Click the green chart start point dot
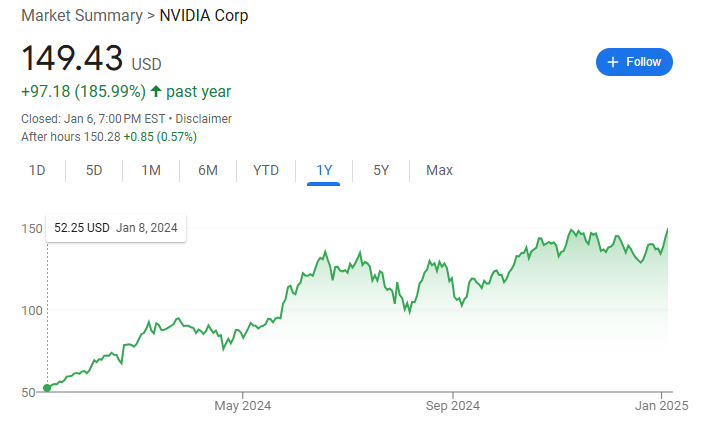 coord(47,387)
